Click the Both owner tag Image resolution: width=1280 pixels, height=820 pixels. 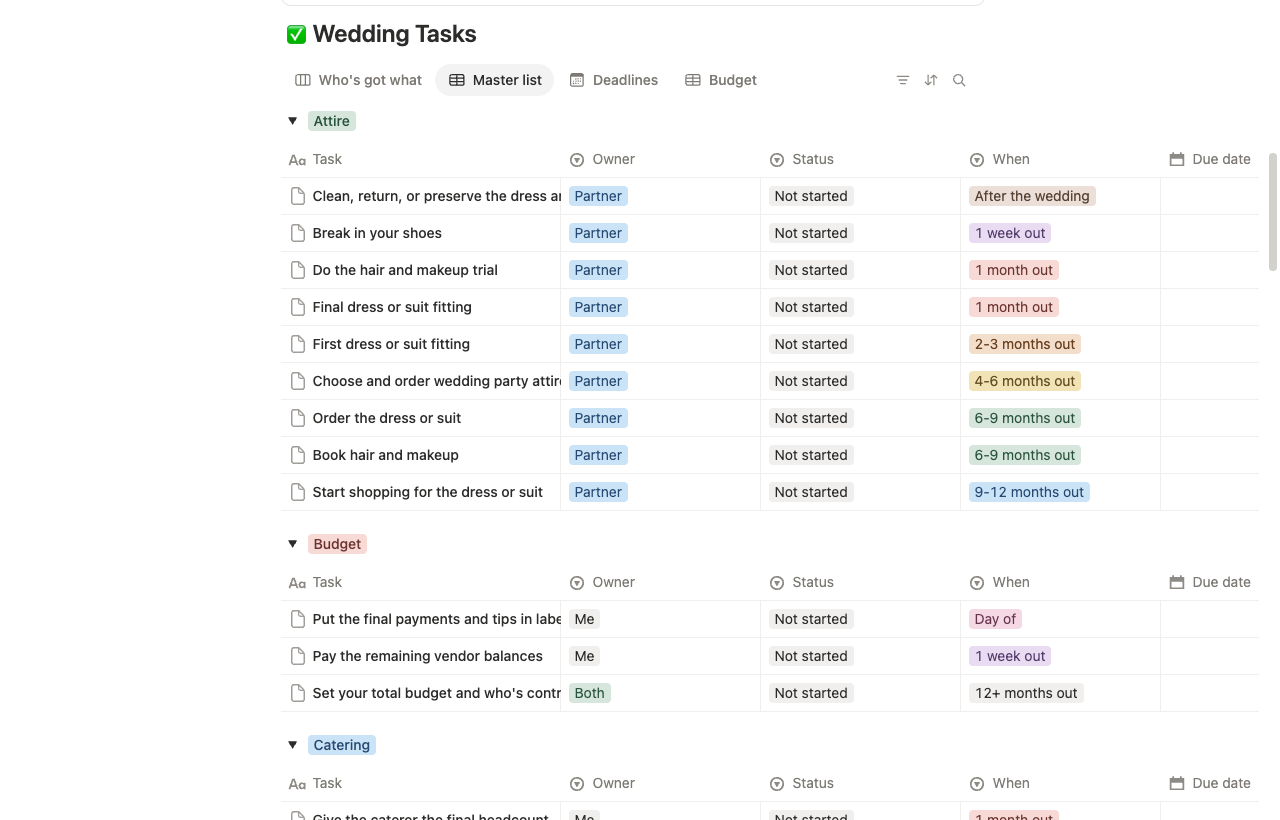(589, 693)
